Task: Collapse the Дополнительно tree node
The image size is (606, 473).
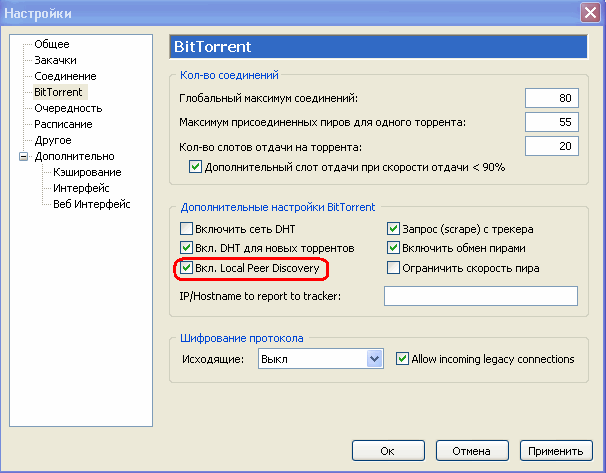Action: click(24, 157)
